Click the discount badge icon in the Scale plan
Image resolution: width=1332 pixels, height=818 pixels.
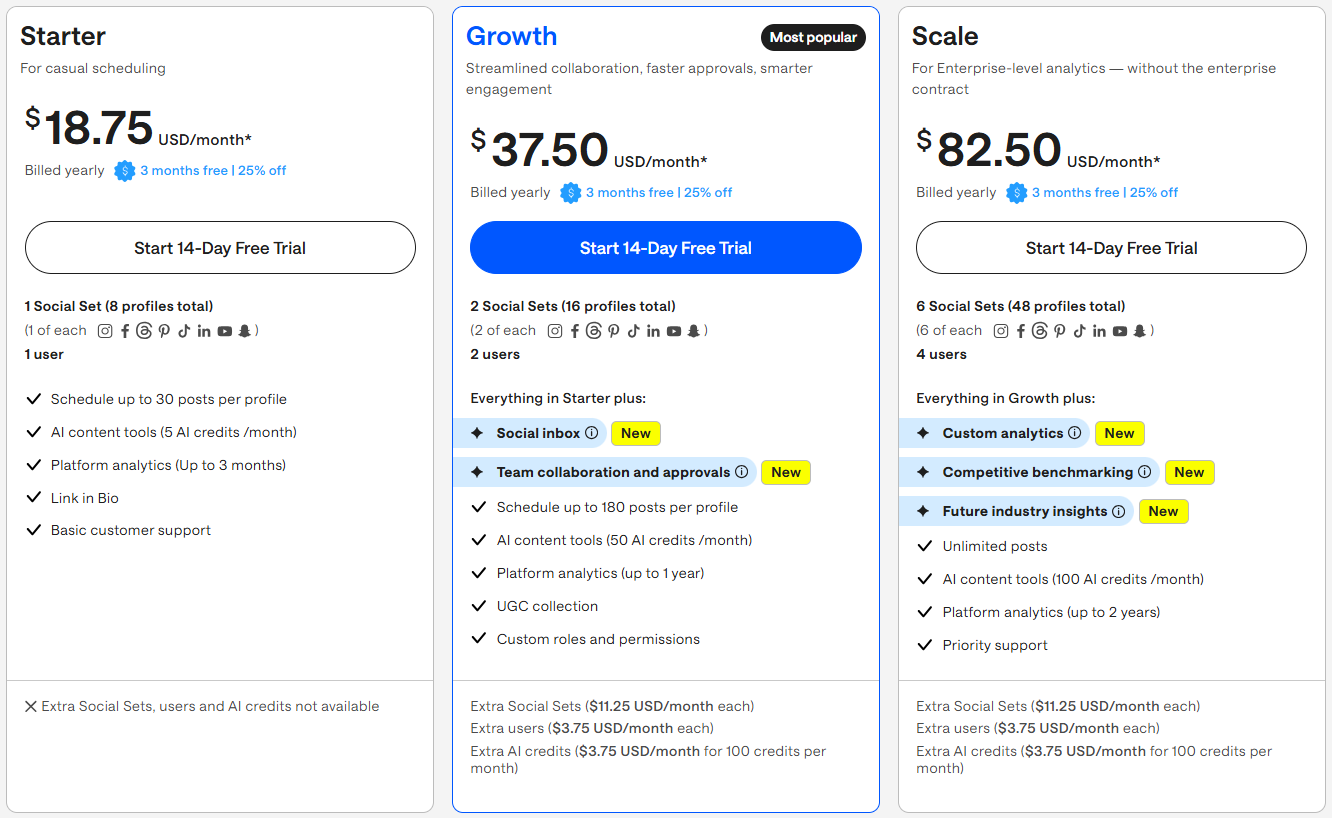pyautogui.click(x=1017, y=191)
